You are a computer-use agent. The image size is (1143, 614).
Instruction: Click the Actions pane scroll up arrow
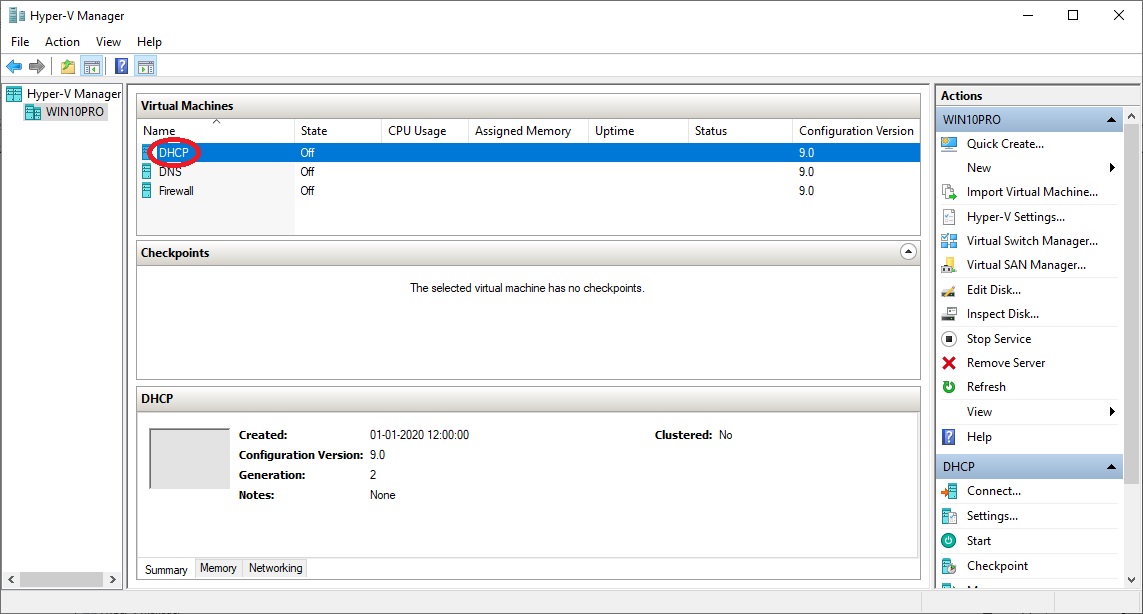pos(1131,116)
